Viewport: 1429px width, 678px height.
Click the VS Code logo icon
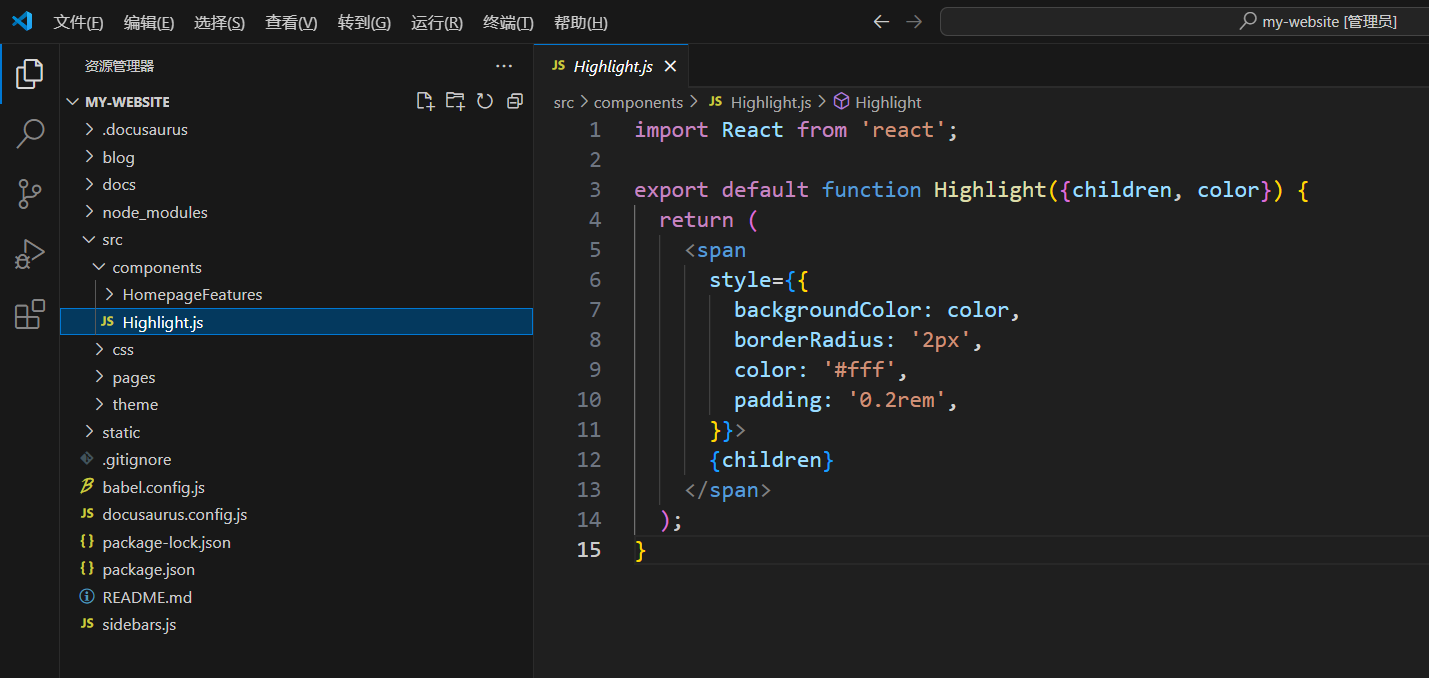tap(22, 21)
